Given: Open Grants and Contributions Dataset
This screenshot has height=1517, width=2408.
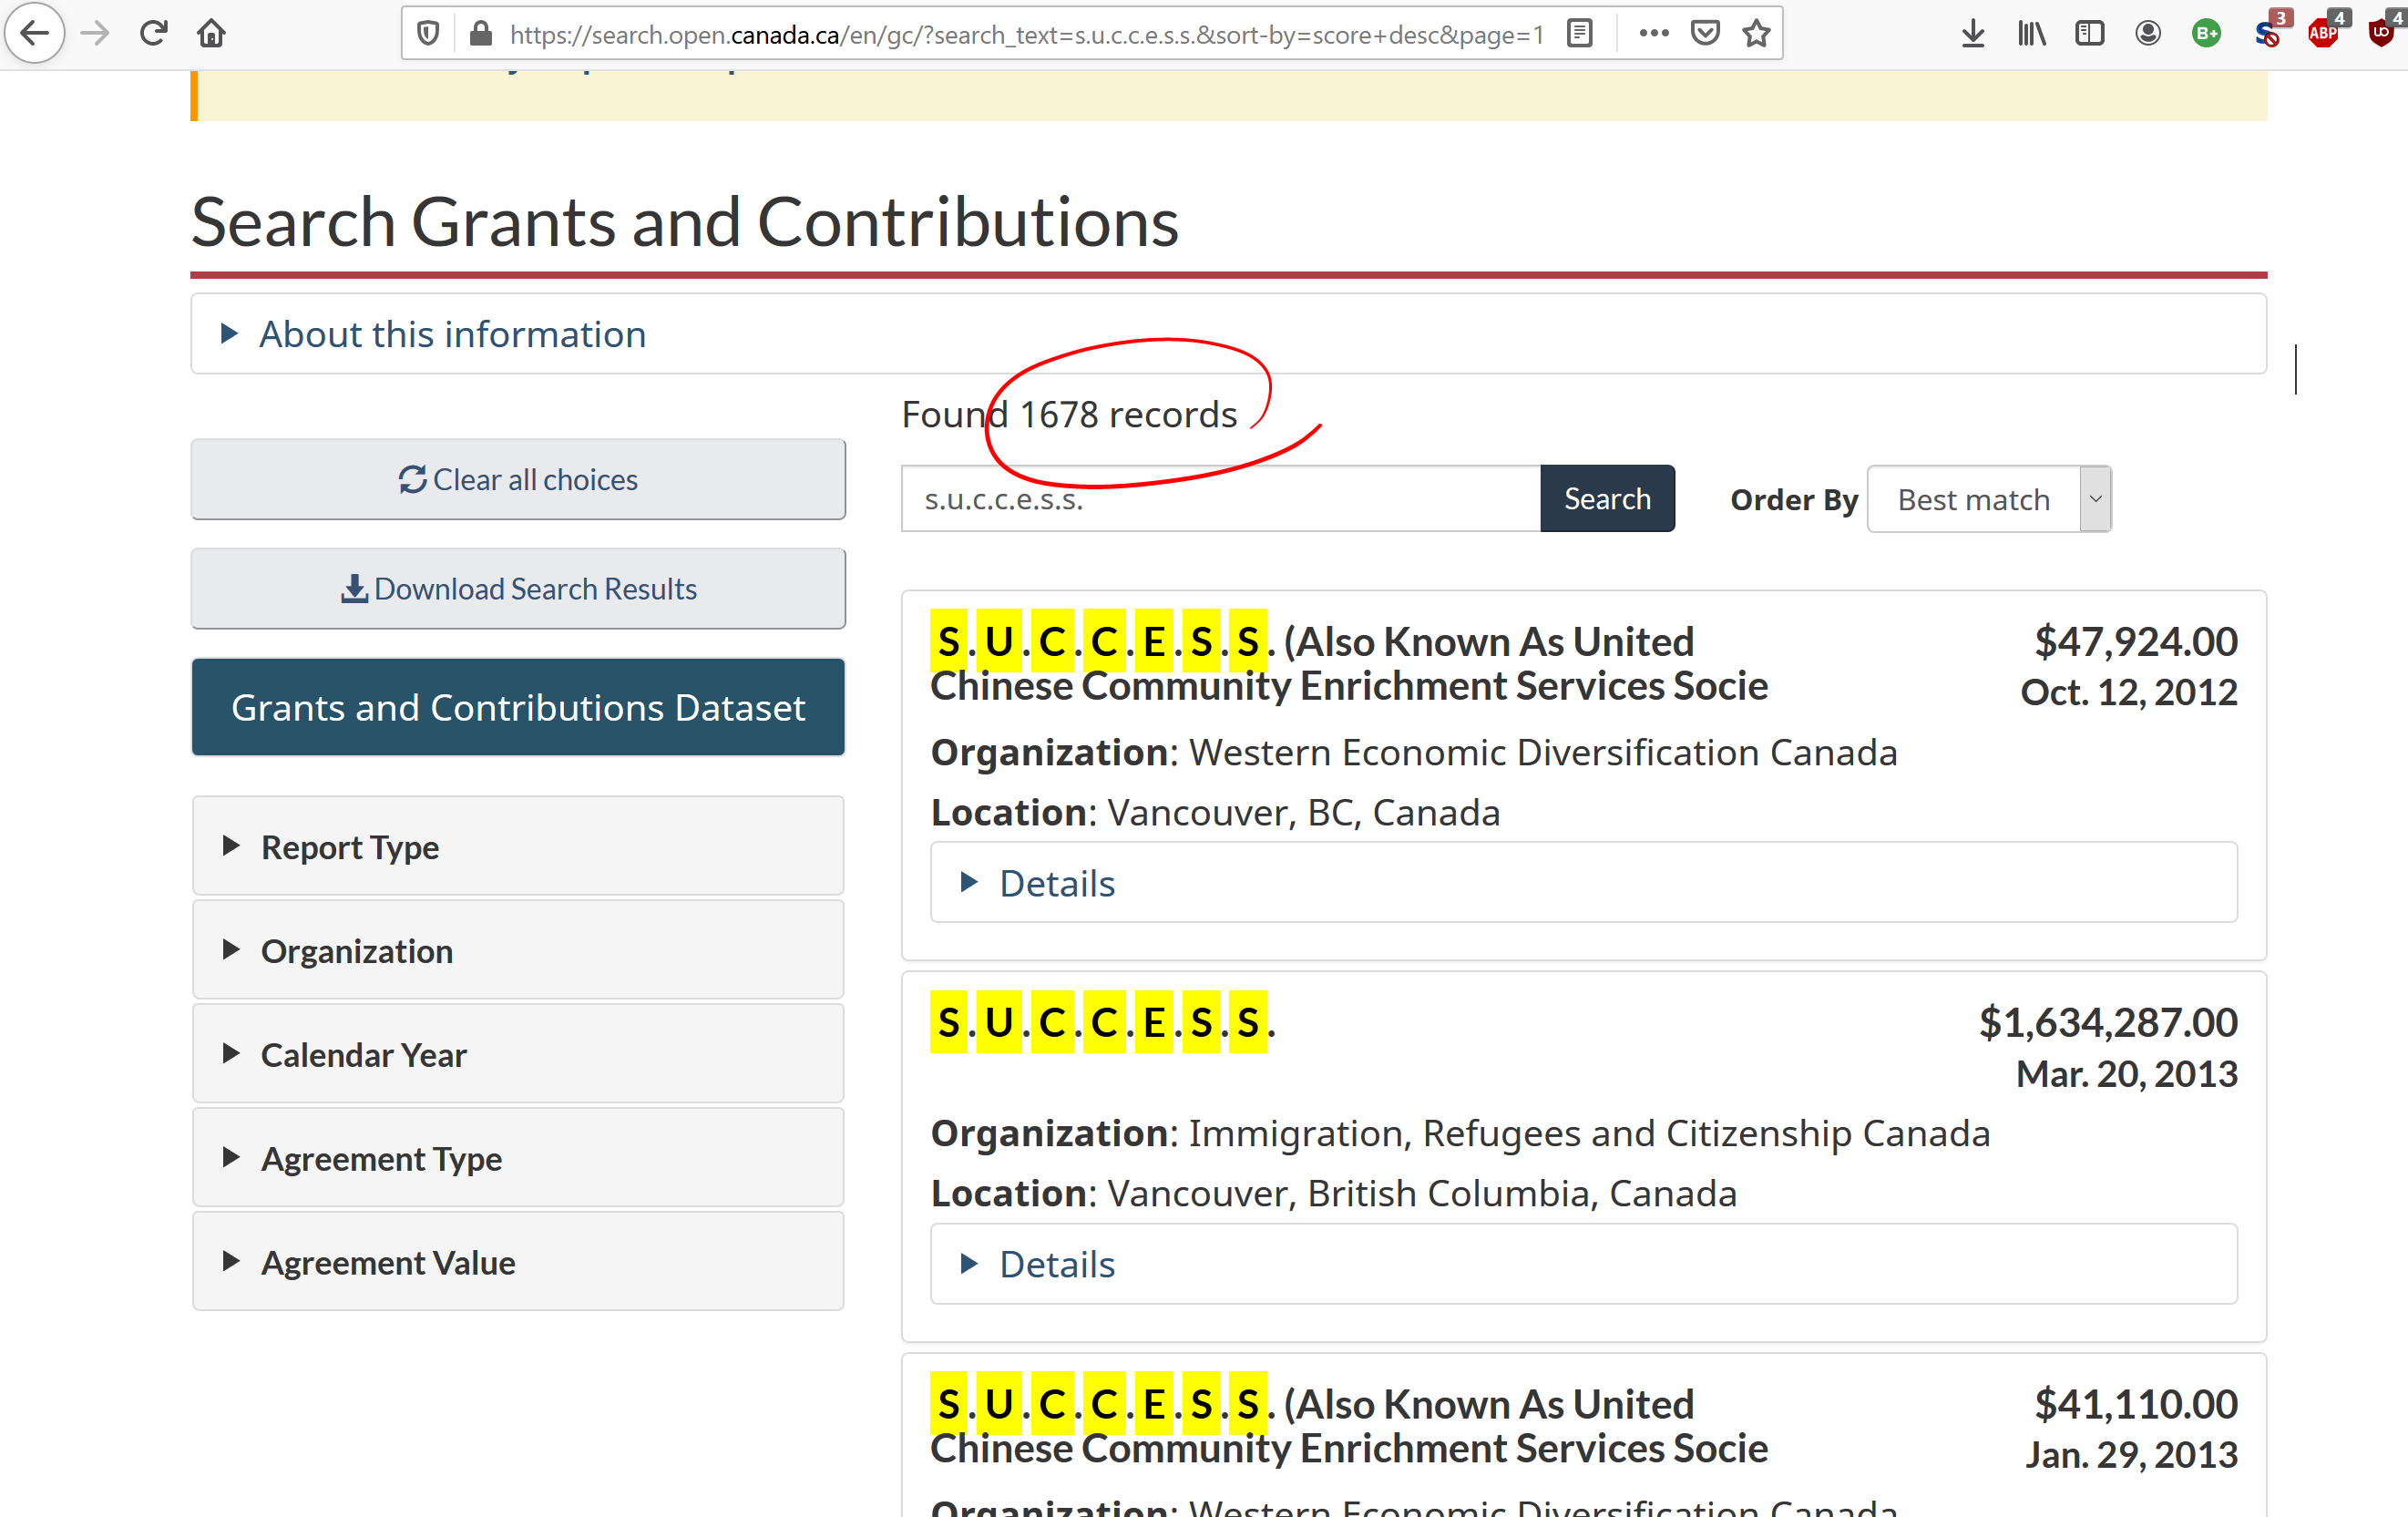Looking at the screenshot, I should [518, 707].
